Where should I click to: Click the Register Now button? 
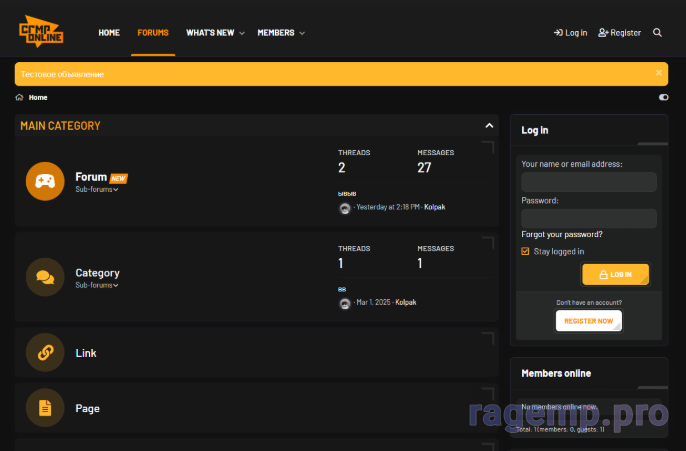(588, 321)
